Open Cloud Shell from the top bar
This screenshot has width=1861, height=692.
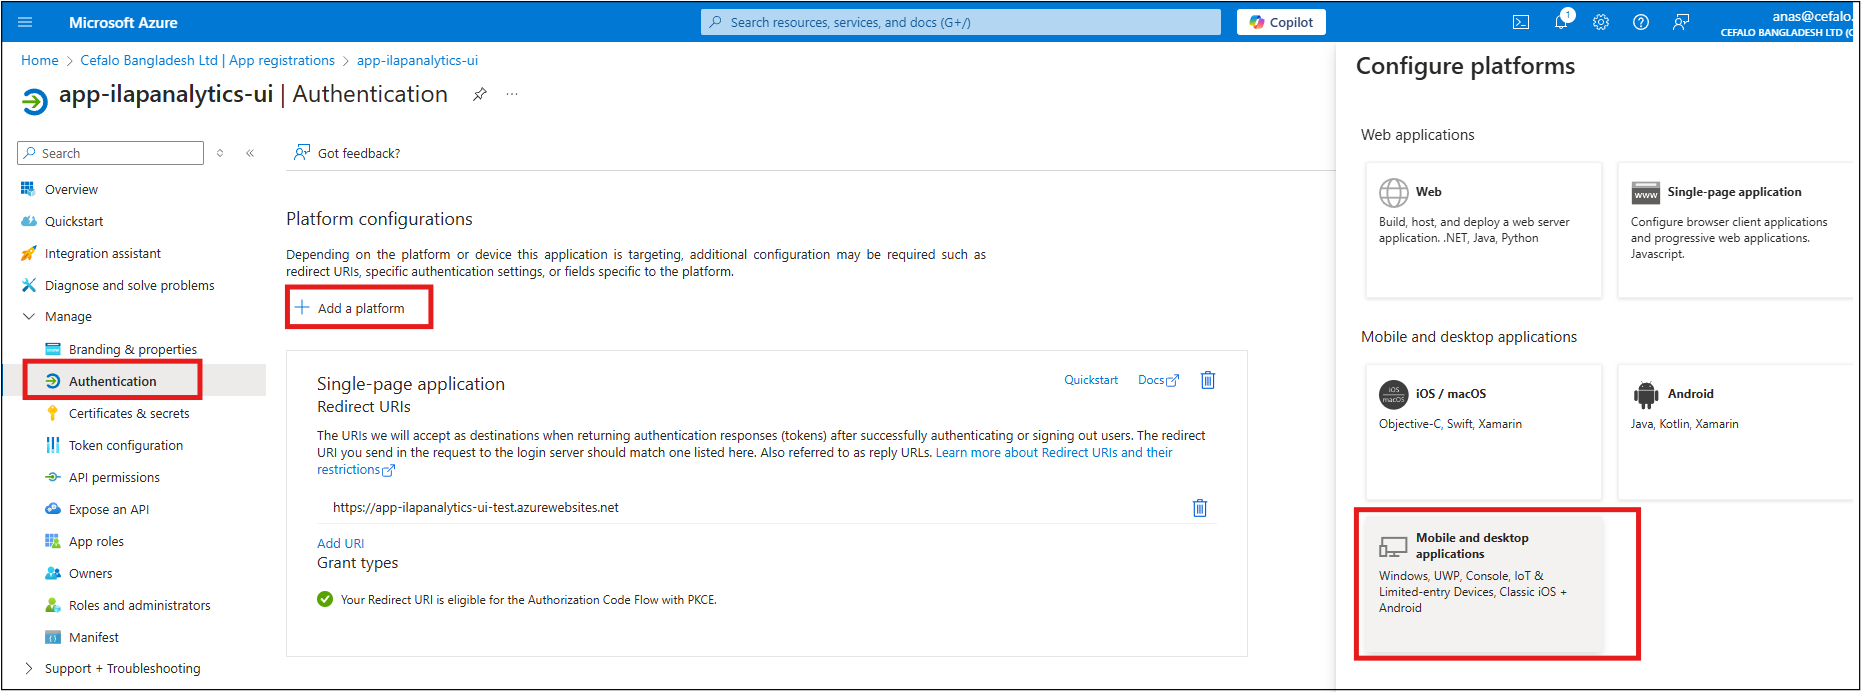point(1521,22)
